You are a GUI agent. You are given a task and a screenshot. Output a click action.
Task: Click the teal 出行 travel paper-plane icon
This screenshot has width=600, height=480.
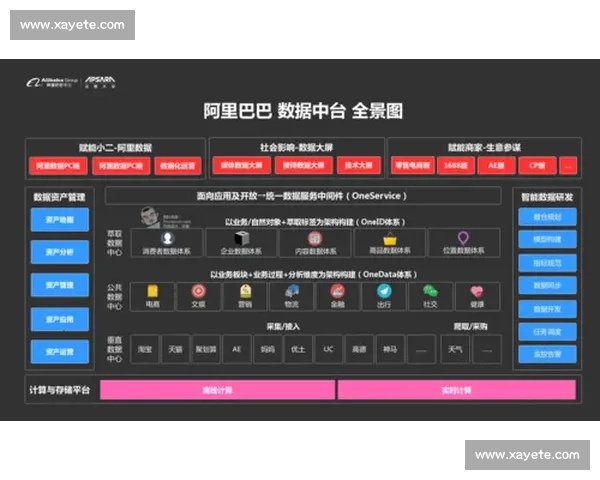point(384,291)
